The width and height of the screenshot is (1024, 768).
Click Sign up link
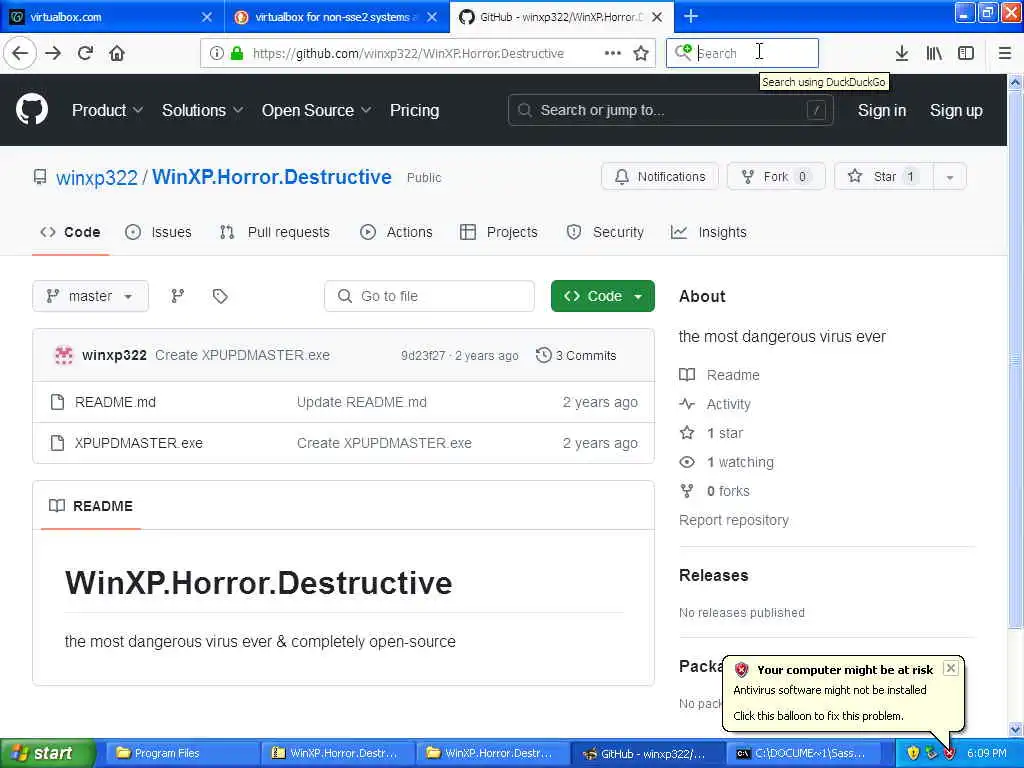point(956,110)
